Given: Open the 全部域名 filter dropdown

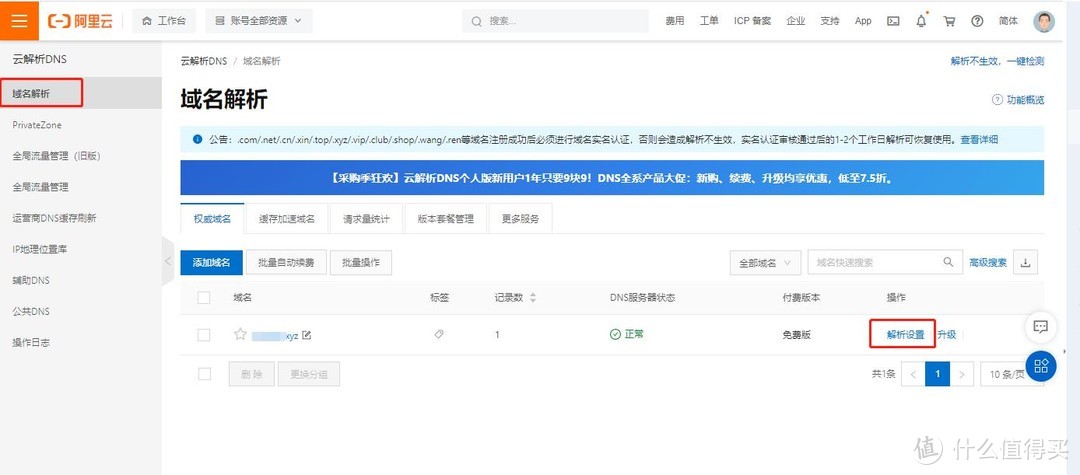Looking at the screenshot, I should coord(765,263).
